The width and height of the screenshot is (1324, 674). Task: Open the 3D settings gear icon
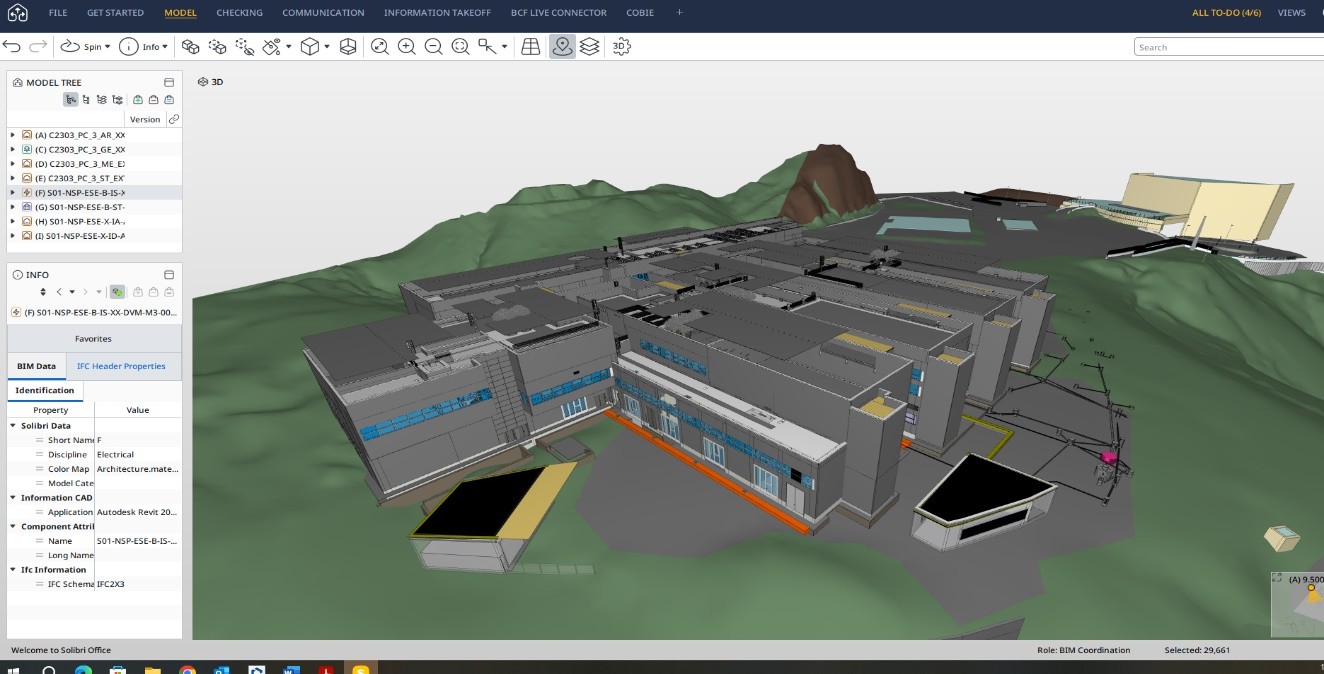pos(621,47)
